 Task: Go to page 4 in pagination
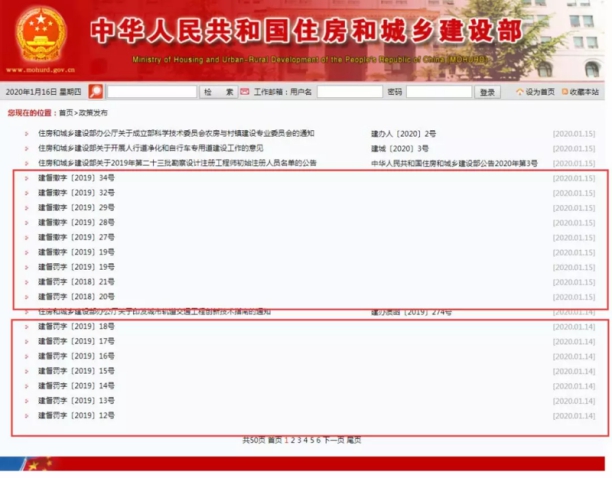point(306,440)
